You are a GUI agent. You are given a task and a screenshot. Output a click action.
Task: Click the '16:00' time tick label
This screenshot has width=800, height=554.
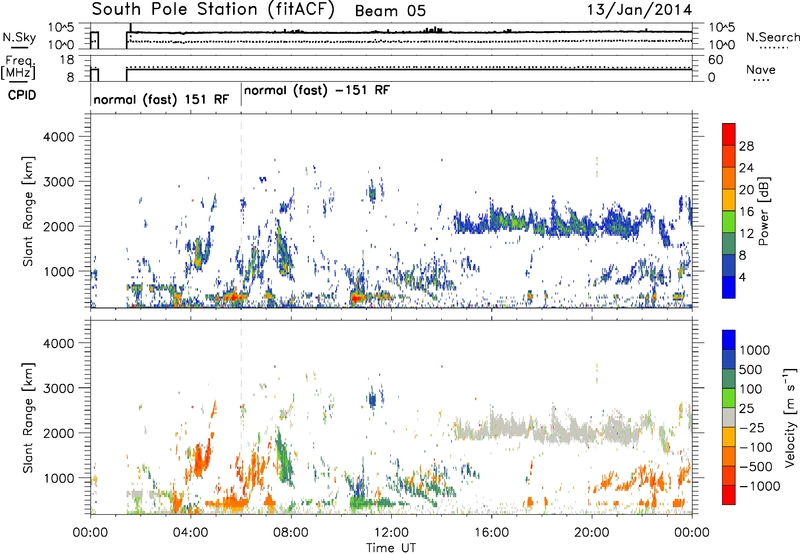click(x=491, y=533)
